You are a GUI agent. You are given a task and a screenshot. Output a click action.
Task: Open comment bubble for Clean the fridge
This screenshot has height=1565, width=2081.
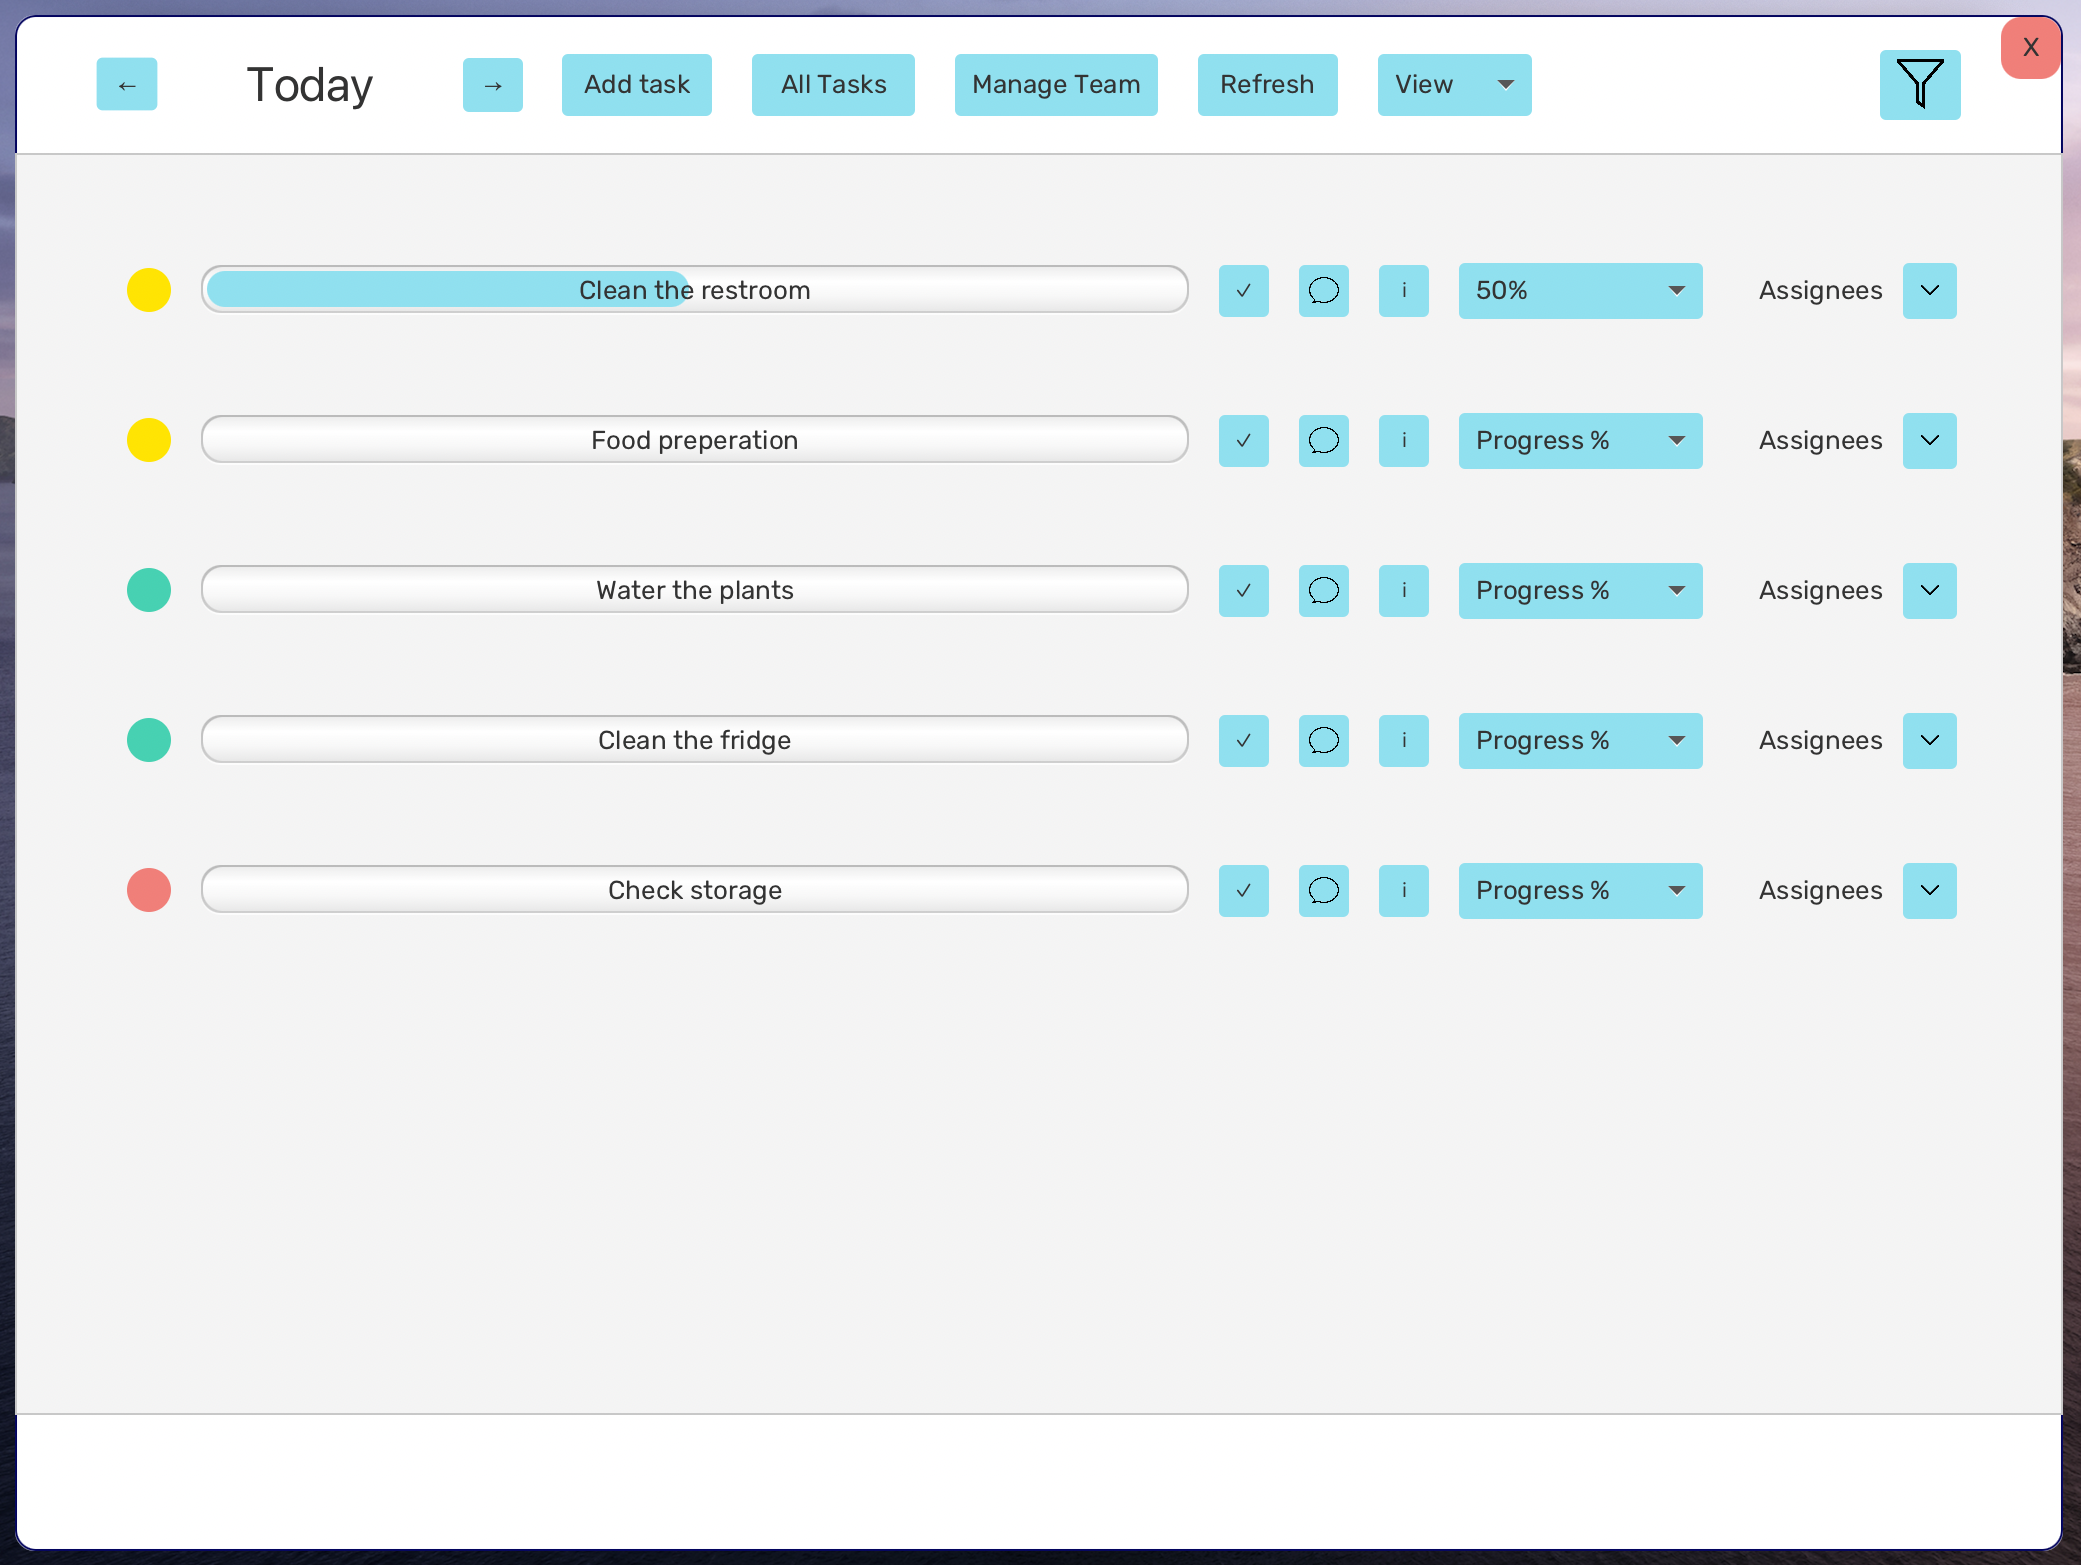click(1323, 741)
